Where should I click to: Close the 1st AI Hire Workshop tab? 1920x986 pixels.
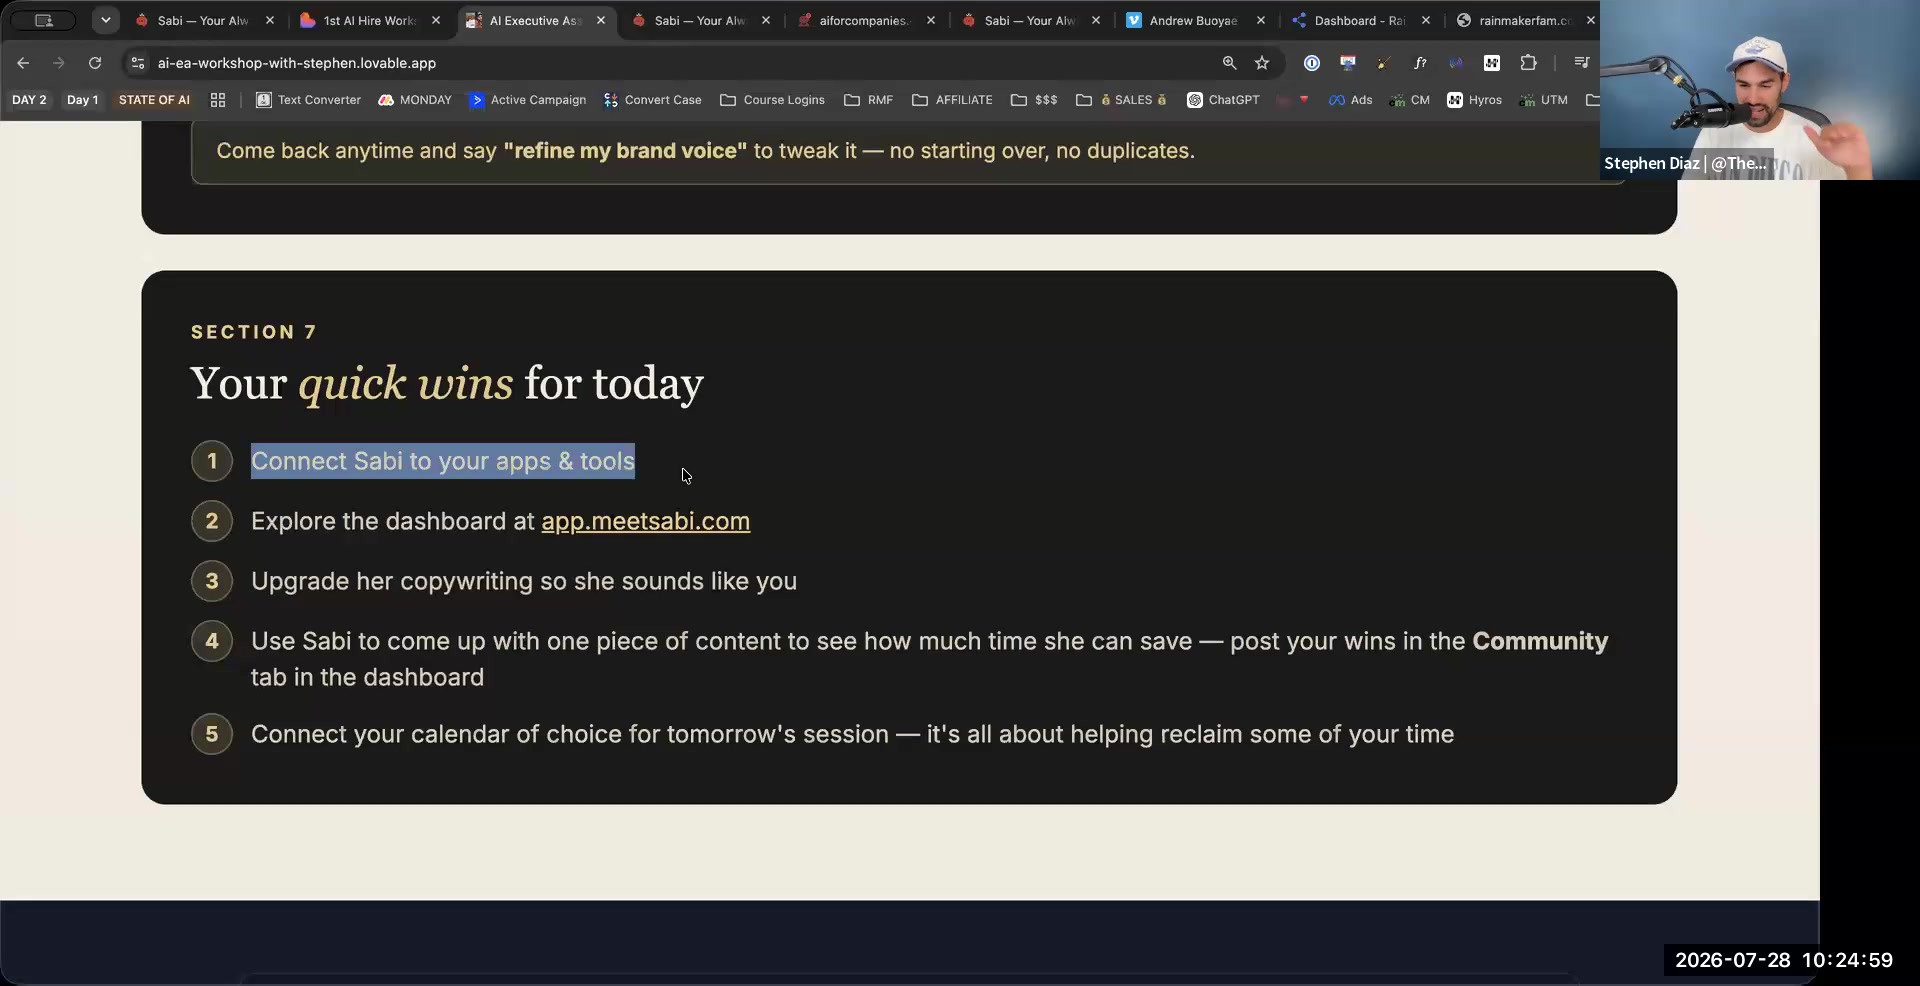(436, 20)
